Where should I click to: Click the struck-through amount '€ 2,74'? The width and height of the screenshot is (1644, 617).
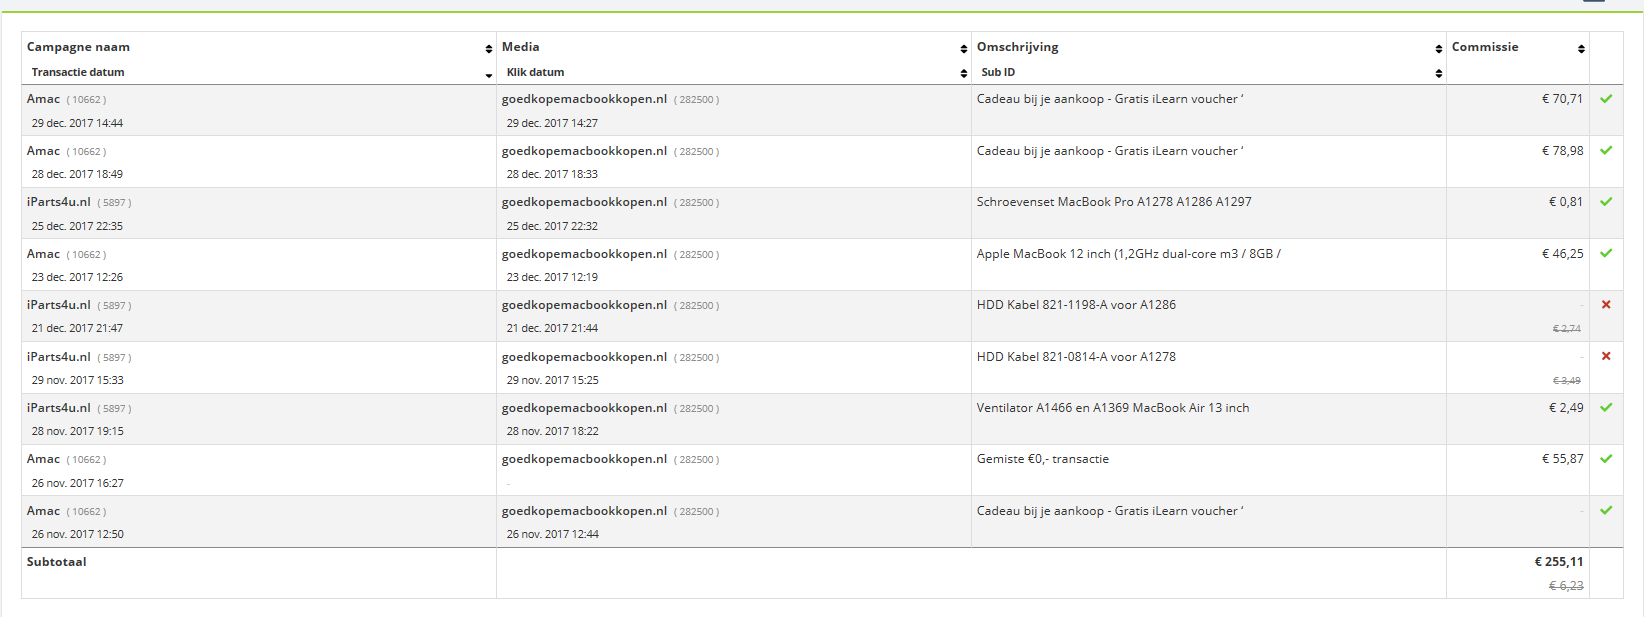(x=1567, y=329)
